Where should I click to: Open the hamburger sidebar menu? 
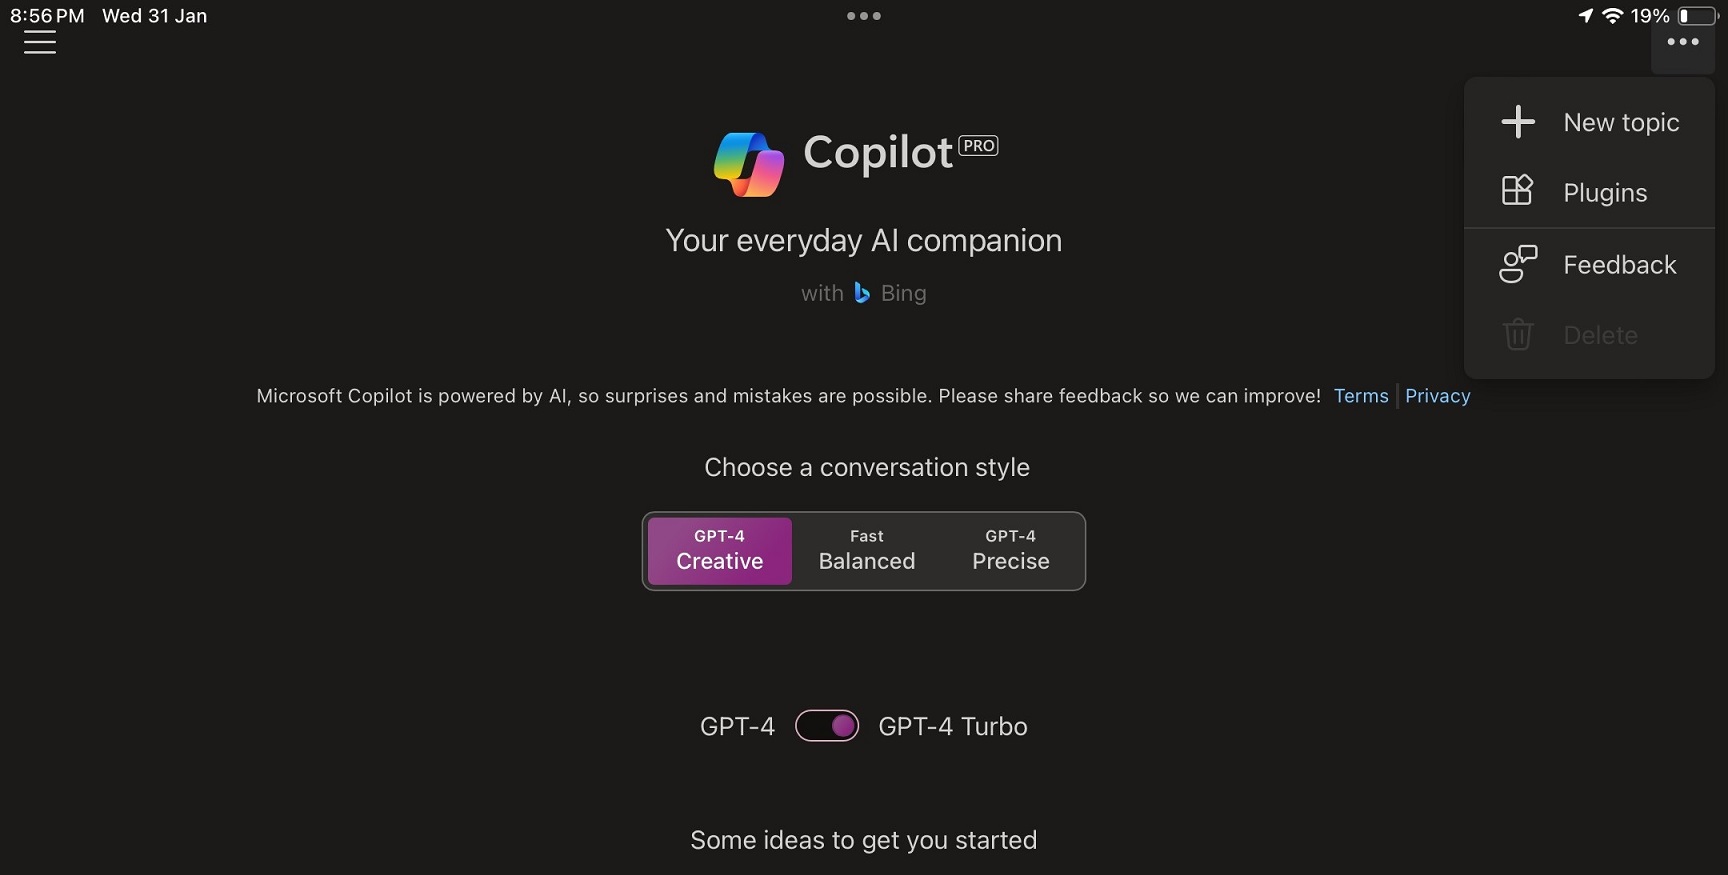point(39,42)
